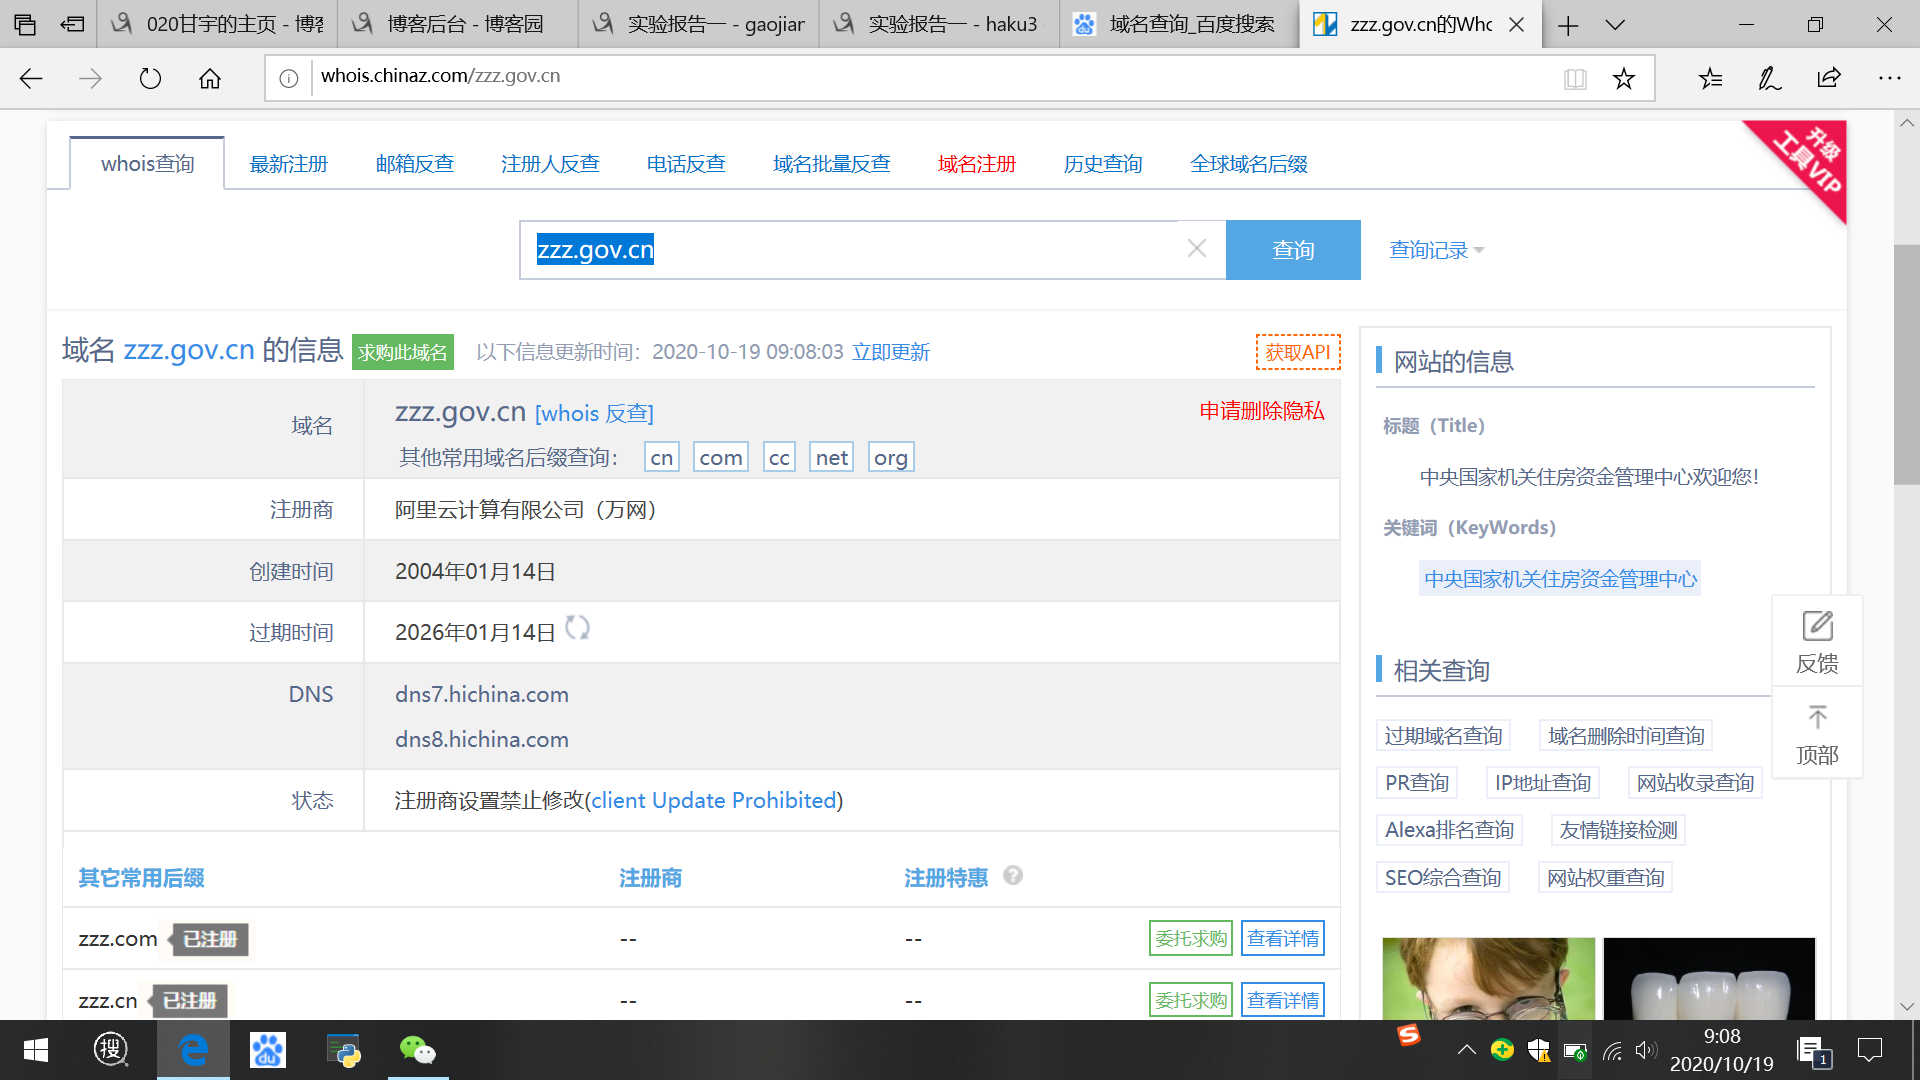Open the 历史查询 tab

(x=1102, y=164)
